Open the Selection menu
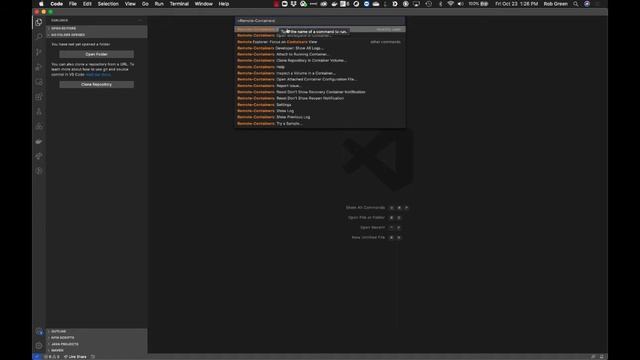Screen dimensions: 640x360 [108, 4]
